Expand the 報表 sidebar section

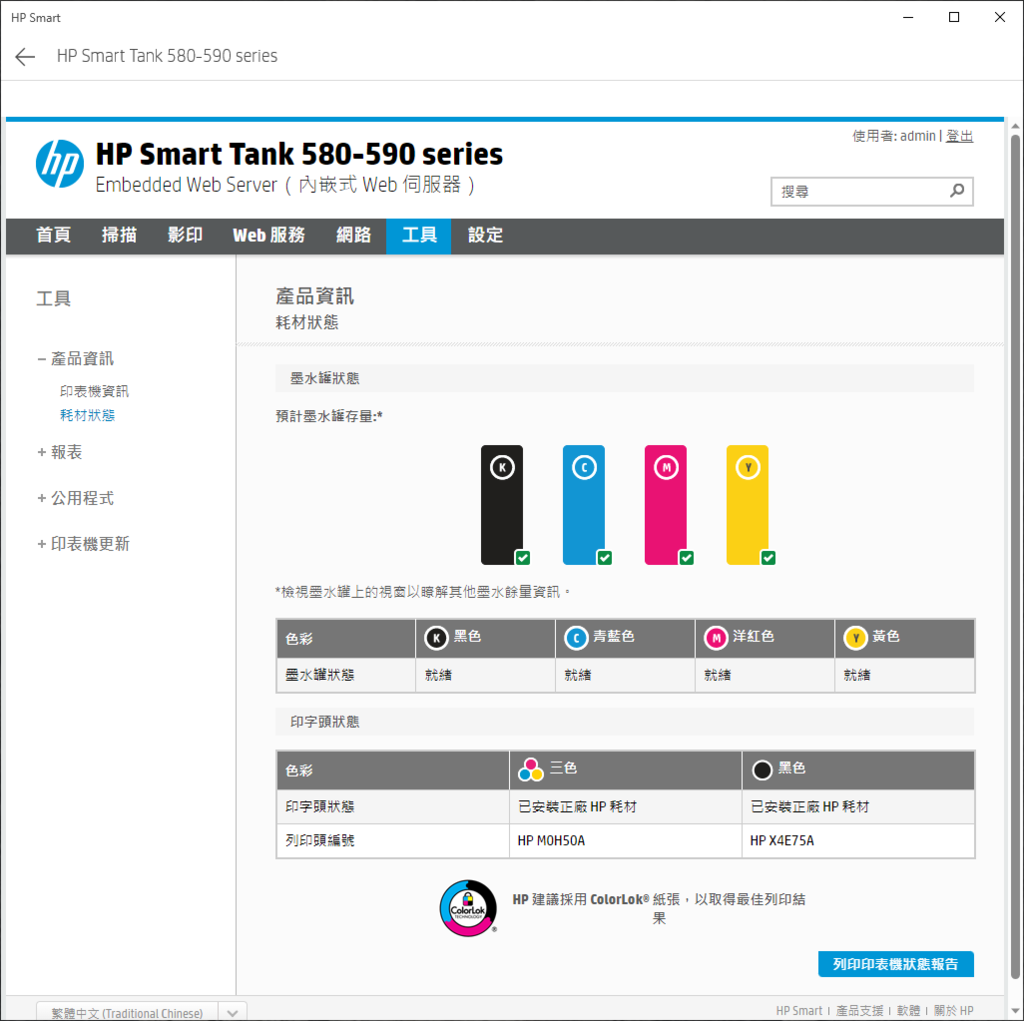(42, 452)
